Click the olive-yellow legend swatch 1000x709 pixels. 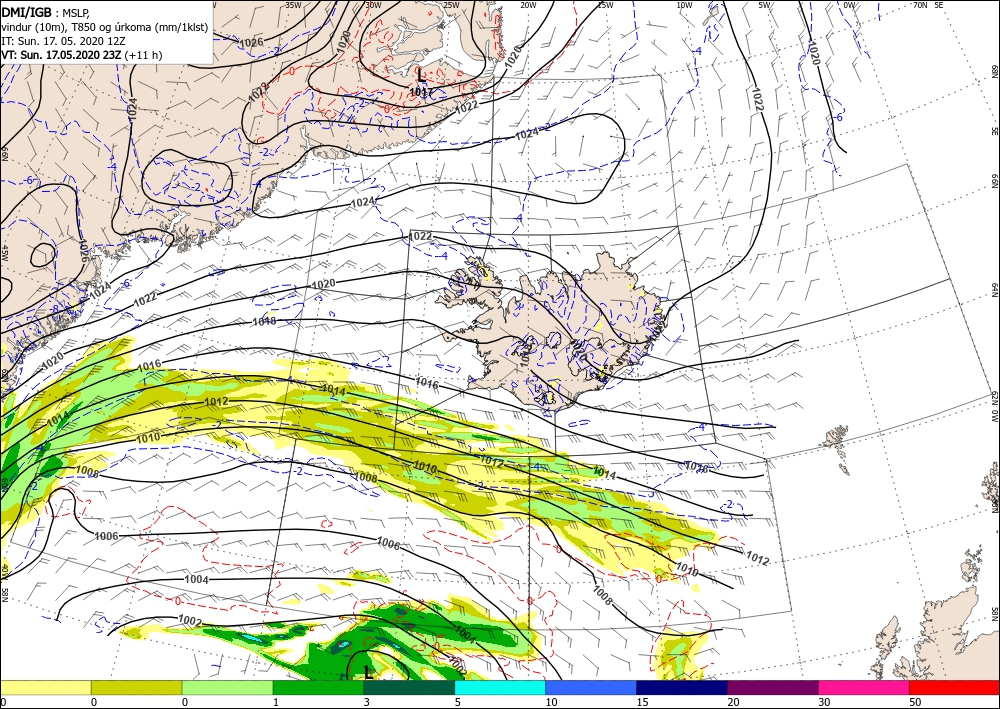tap(136, 687)
